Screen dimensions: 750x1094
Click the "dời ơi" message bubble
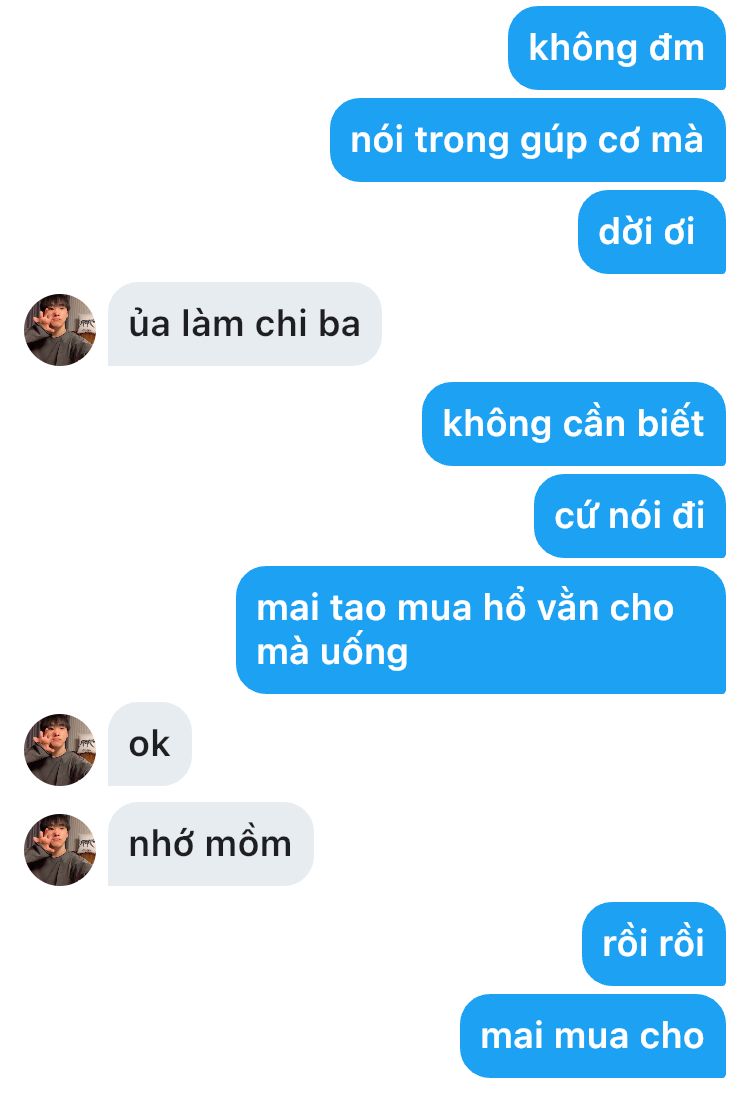652,232
